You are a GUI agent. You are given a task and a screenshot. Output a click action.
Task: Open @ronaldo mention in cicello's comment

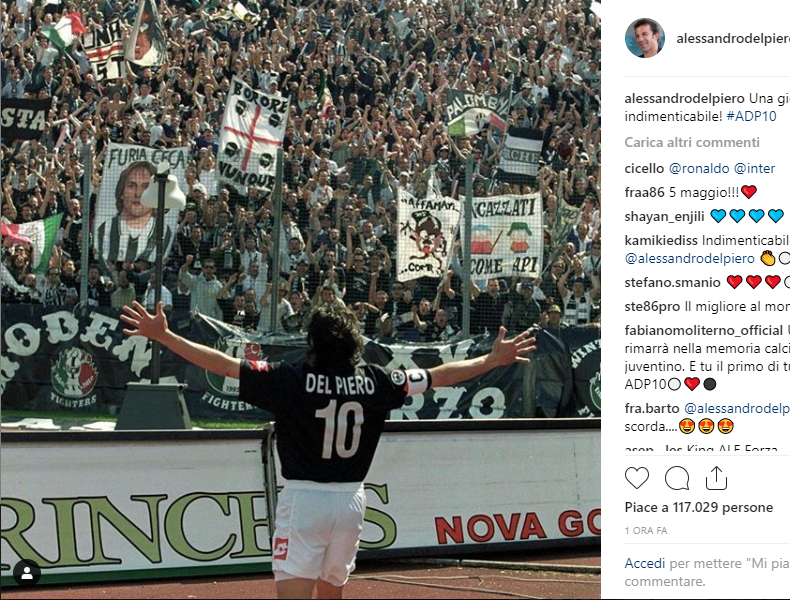[699, 168]
